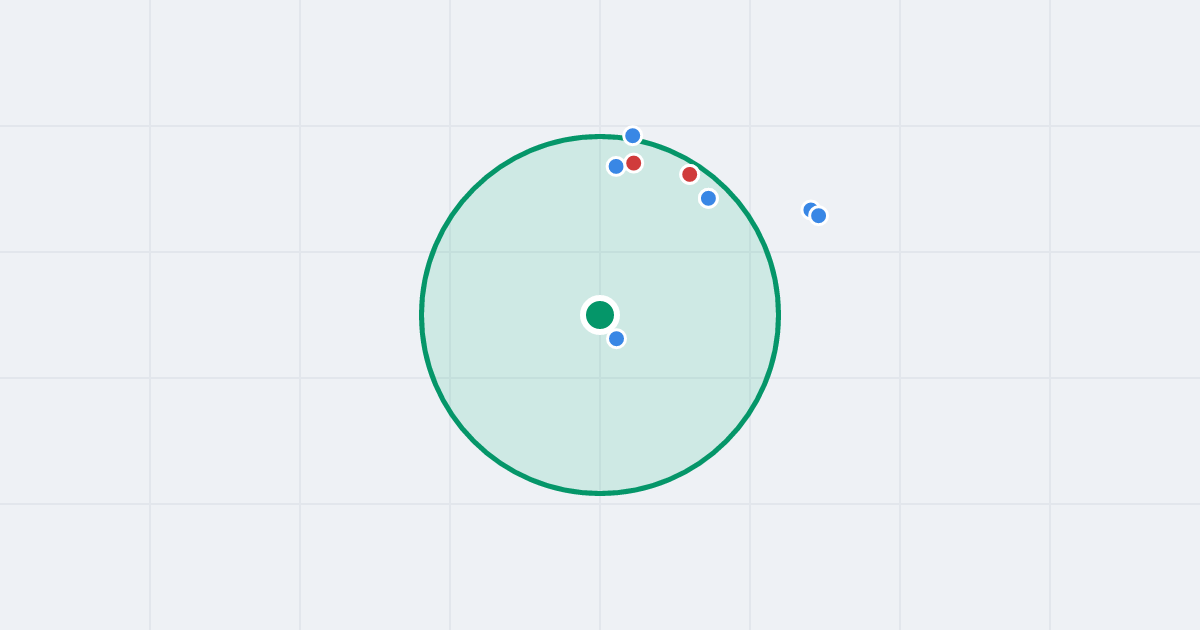This screenshot has height=630, width=1200.
Task: Select the front blue marker of the overlapping pair
Action: point(819,215)
